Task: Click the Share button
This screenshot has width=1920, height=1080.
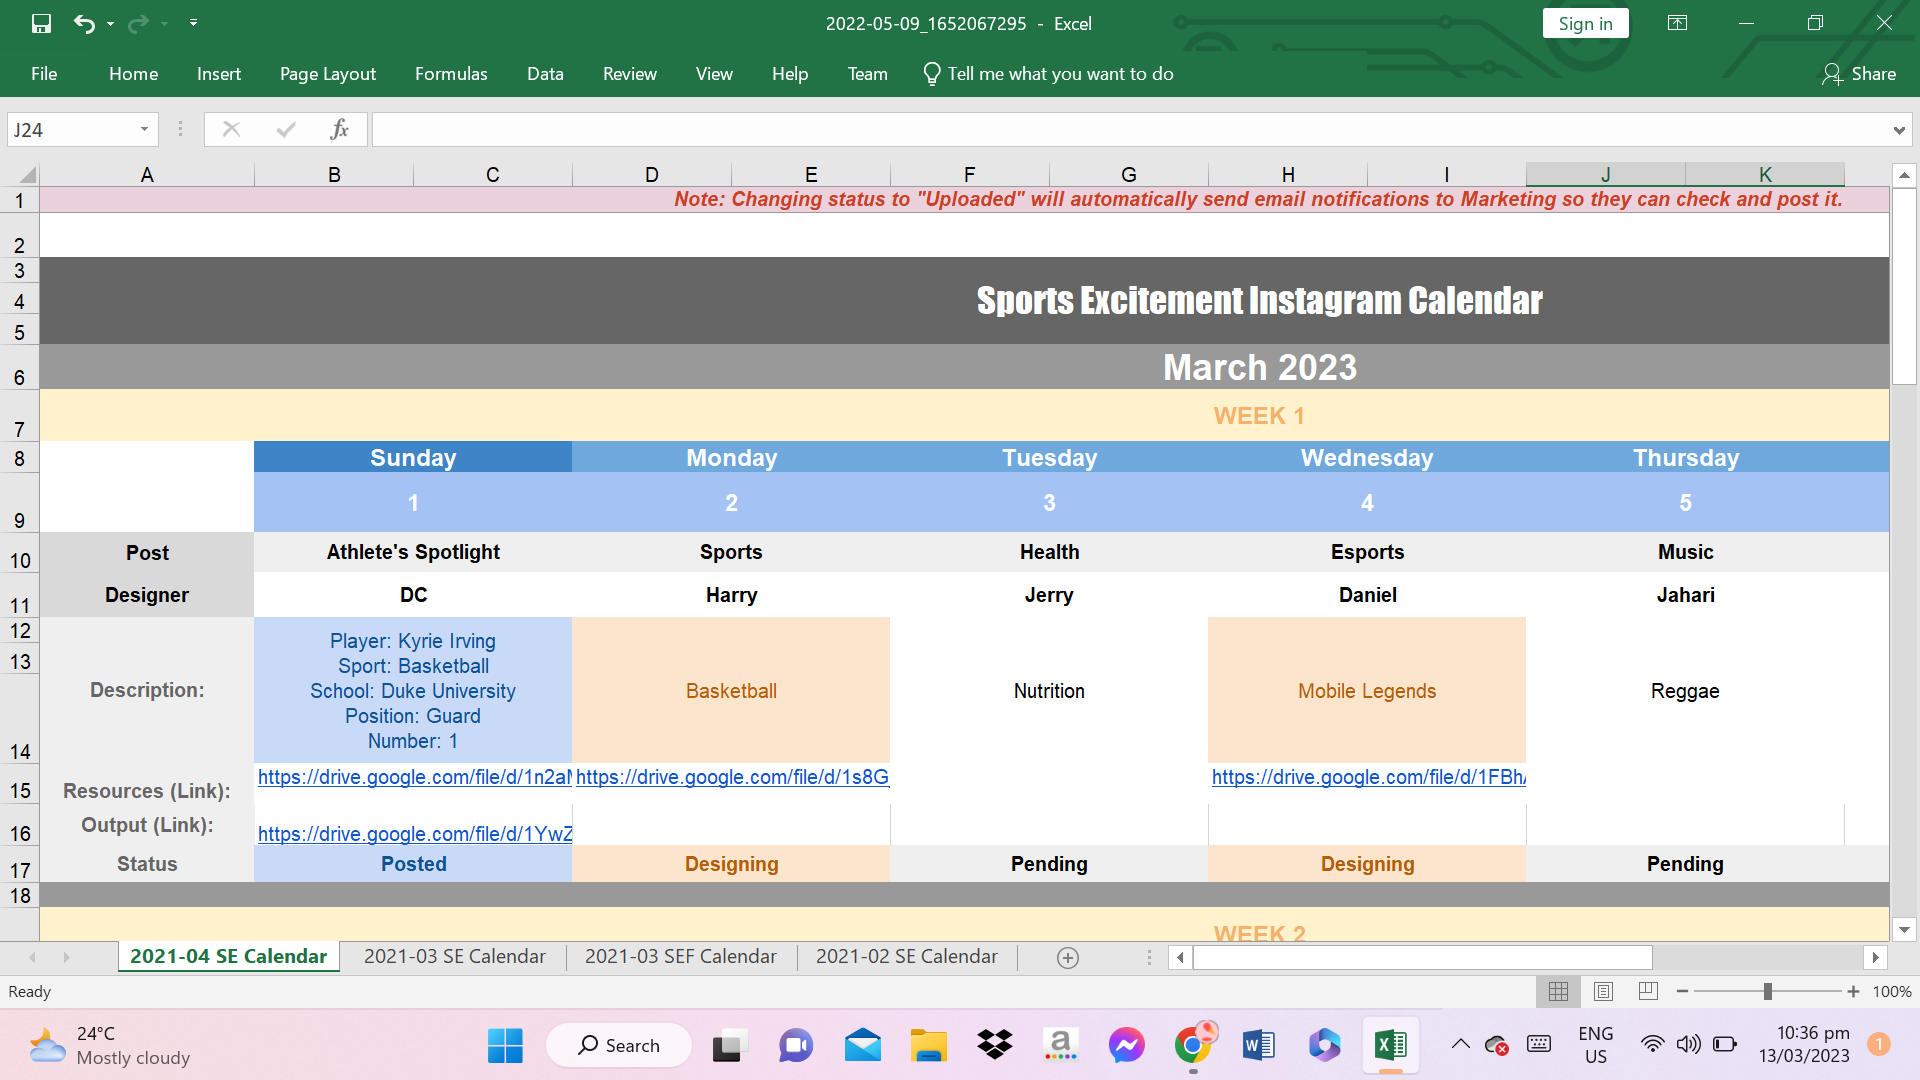Action: pos(1859,74)
